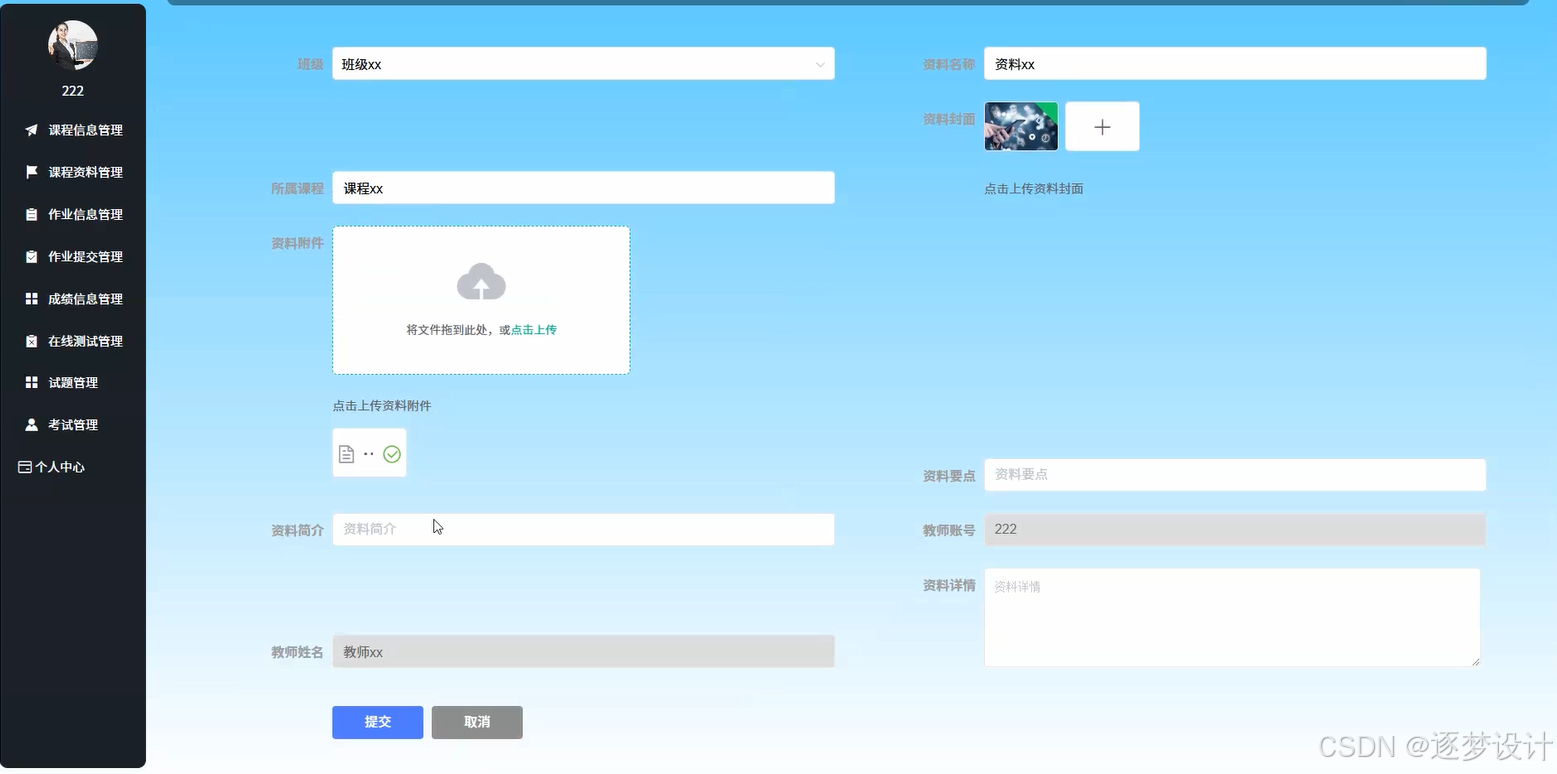Click the green checkmark on uploaded attachment
Screen dimensions: 1557x774
[392, 454]
